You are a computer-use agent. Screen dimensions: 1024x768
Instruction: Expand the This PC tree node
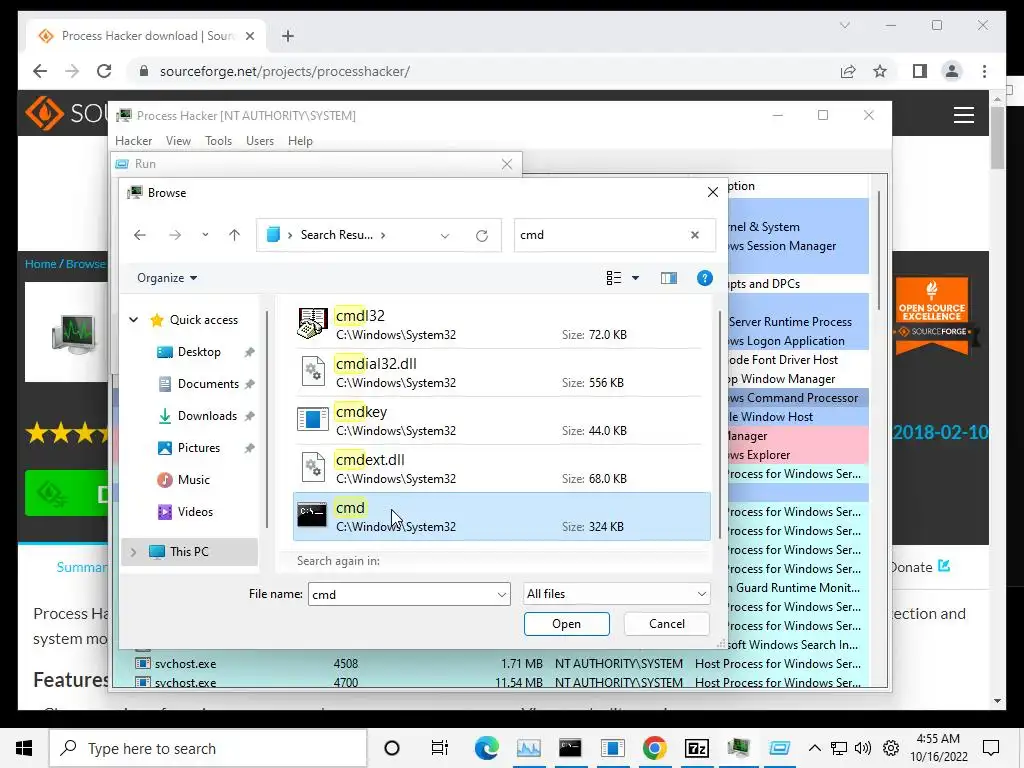tap(133, 552)
